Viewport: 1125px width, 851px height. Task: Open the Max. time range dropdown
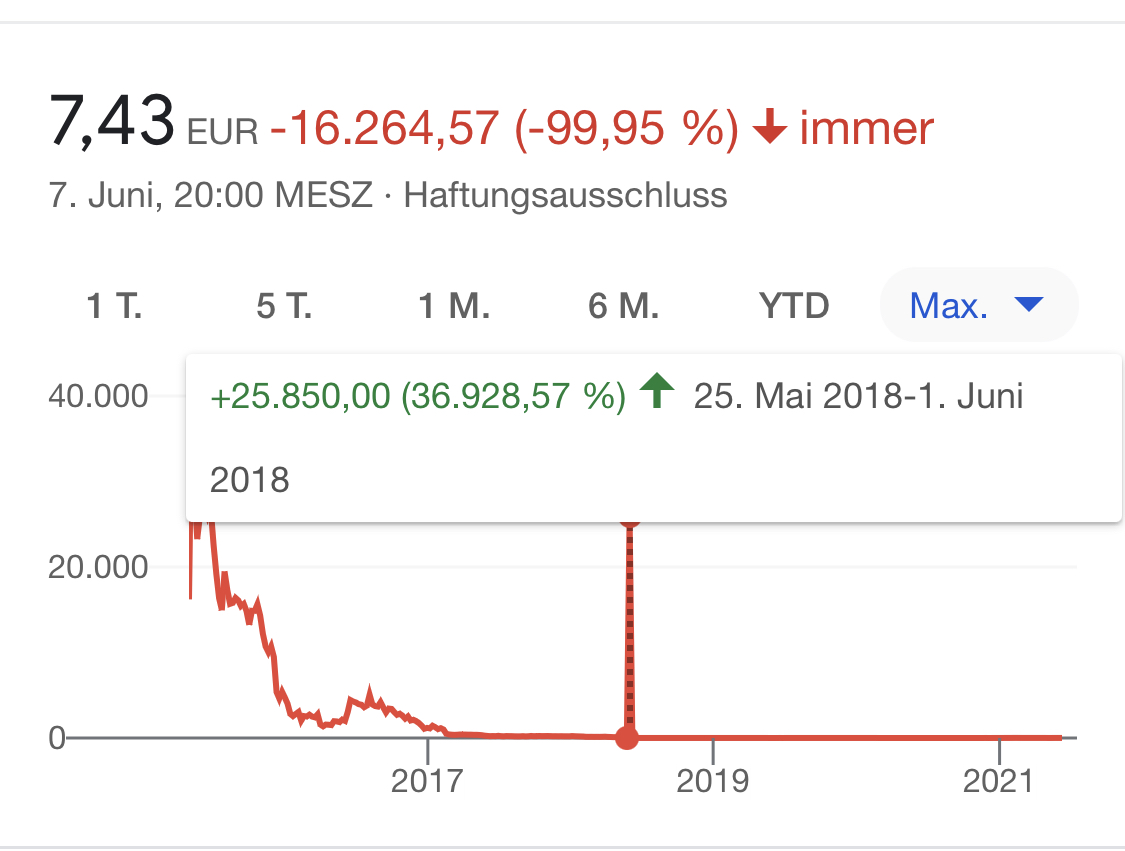coord(960,305)
